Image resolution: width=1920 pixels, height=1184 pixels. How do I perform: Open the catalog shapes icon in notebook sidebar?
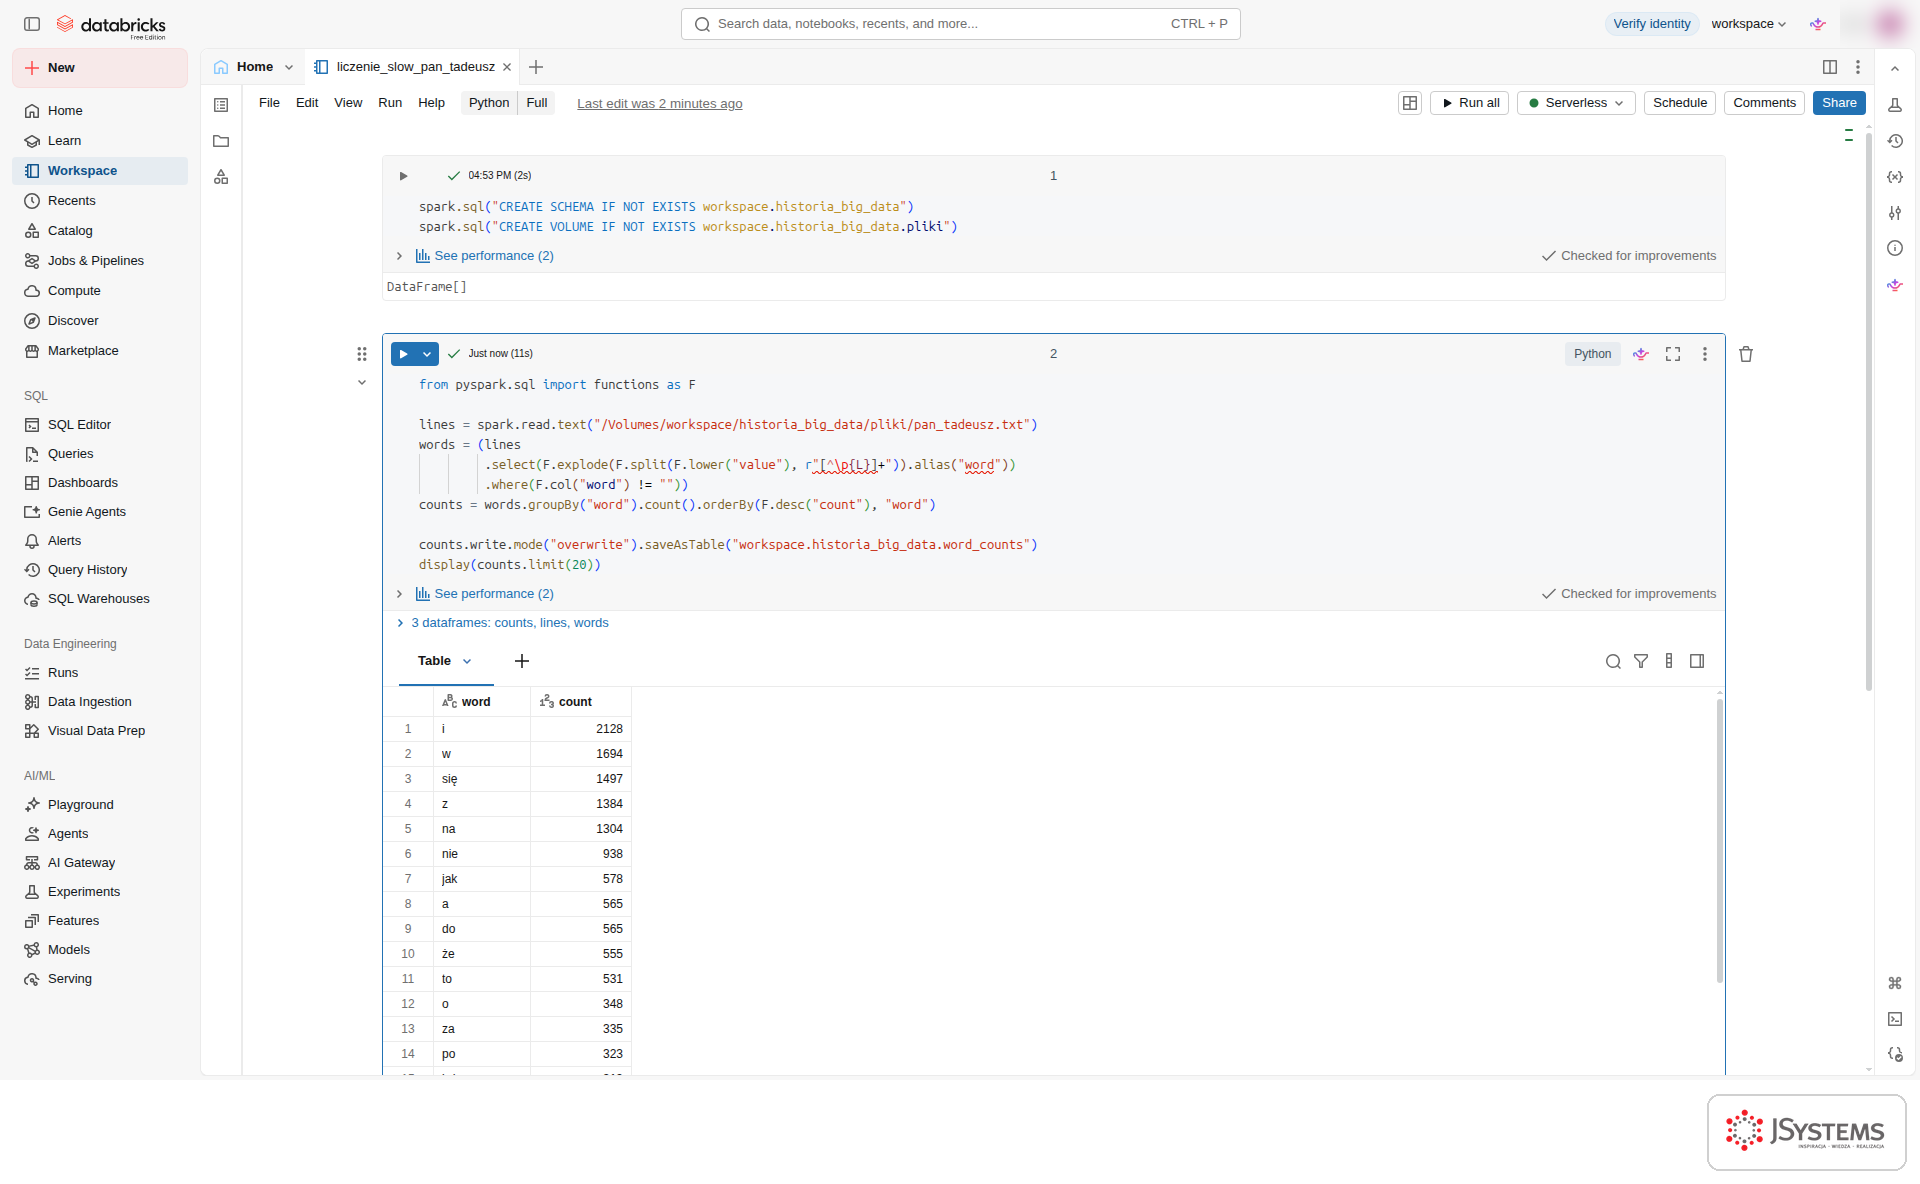pos(221,177)
